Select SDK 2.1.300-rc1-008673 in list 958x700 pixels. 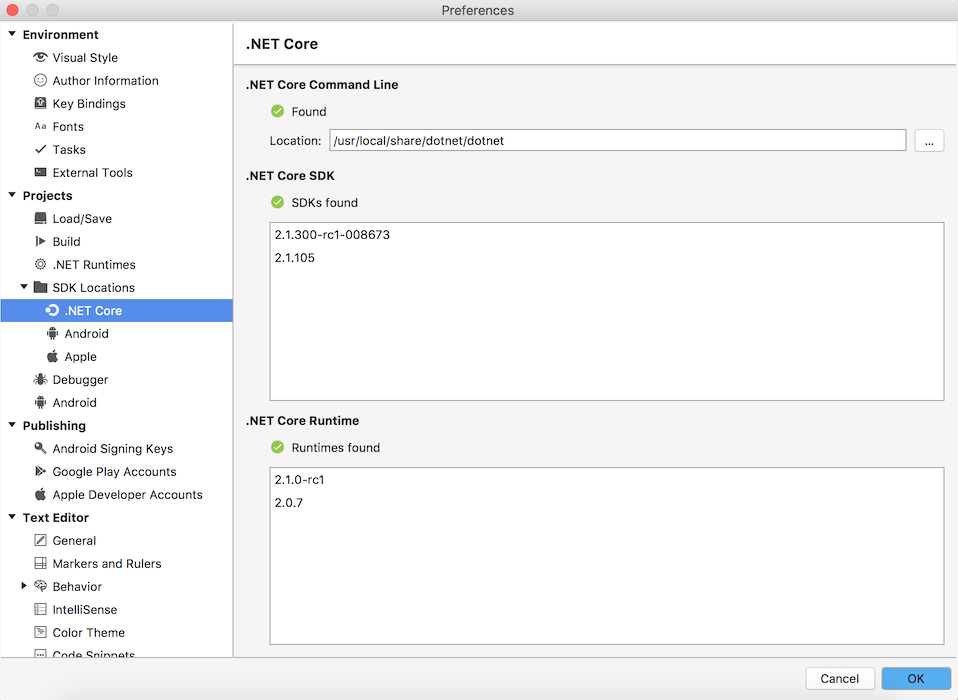tap(607, 235)
